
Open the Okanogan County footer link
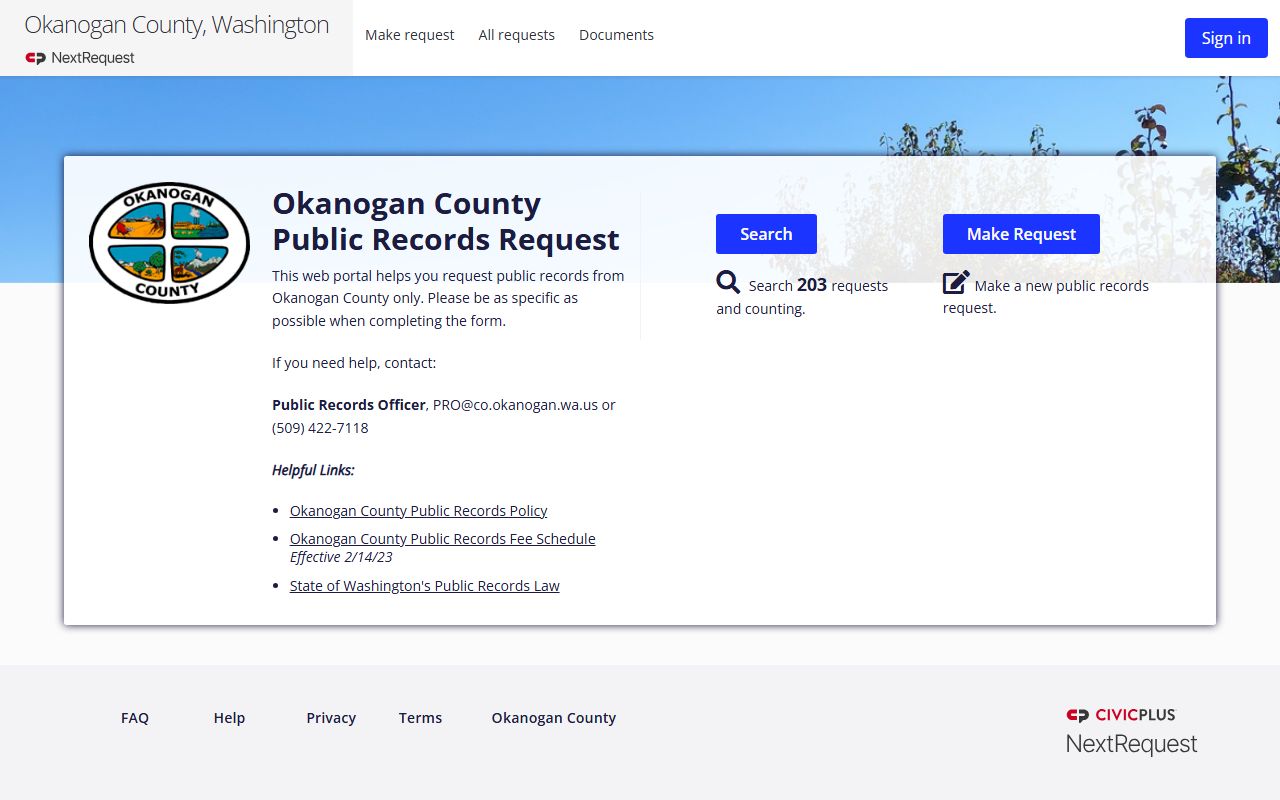[554, 718]
